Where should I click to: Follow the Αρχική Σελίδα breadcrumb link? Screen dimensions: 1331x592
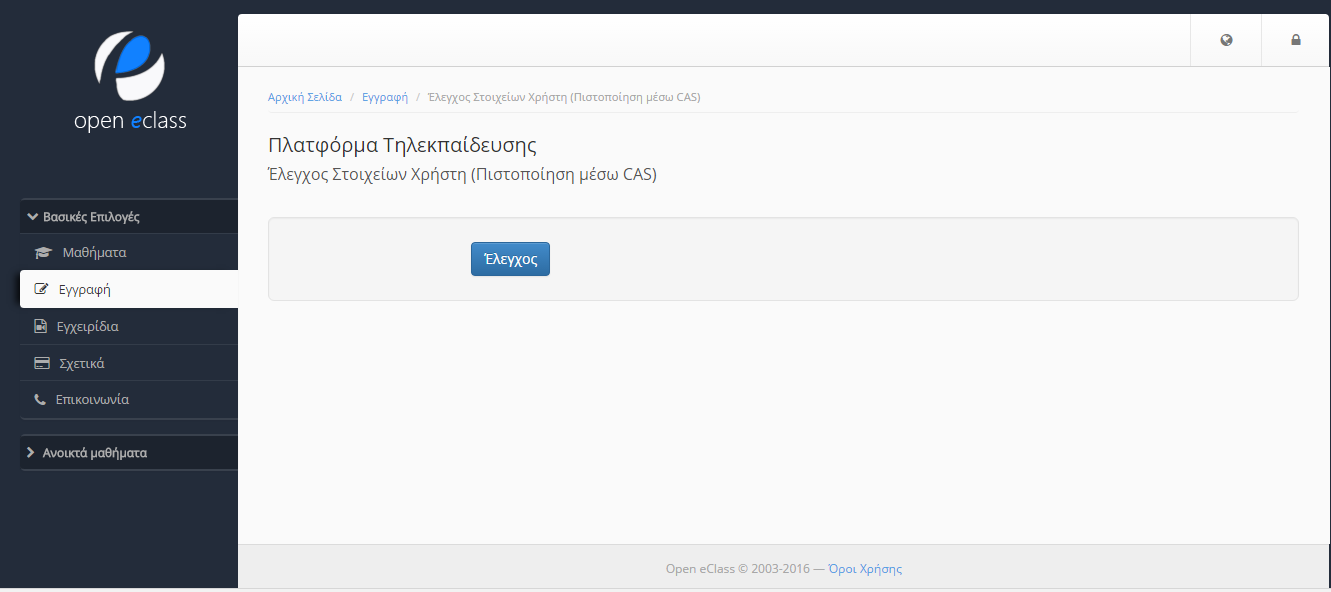tap(305, 97)
